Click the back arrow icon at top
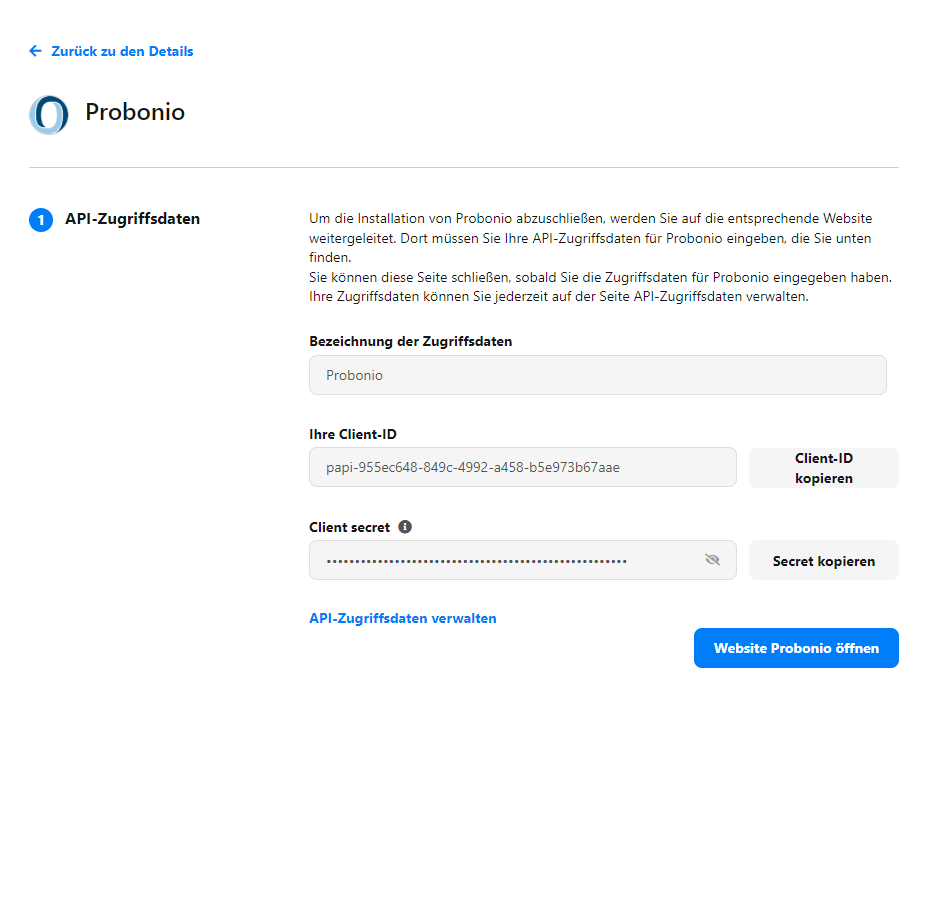This screenshot has width=928, height=909. (36, 51)
